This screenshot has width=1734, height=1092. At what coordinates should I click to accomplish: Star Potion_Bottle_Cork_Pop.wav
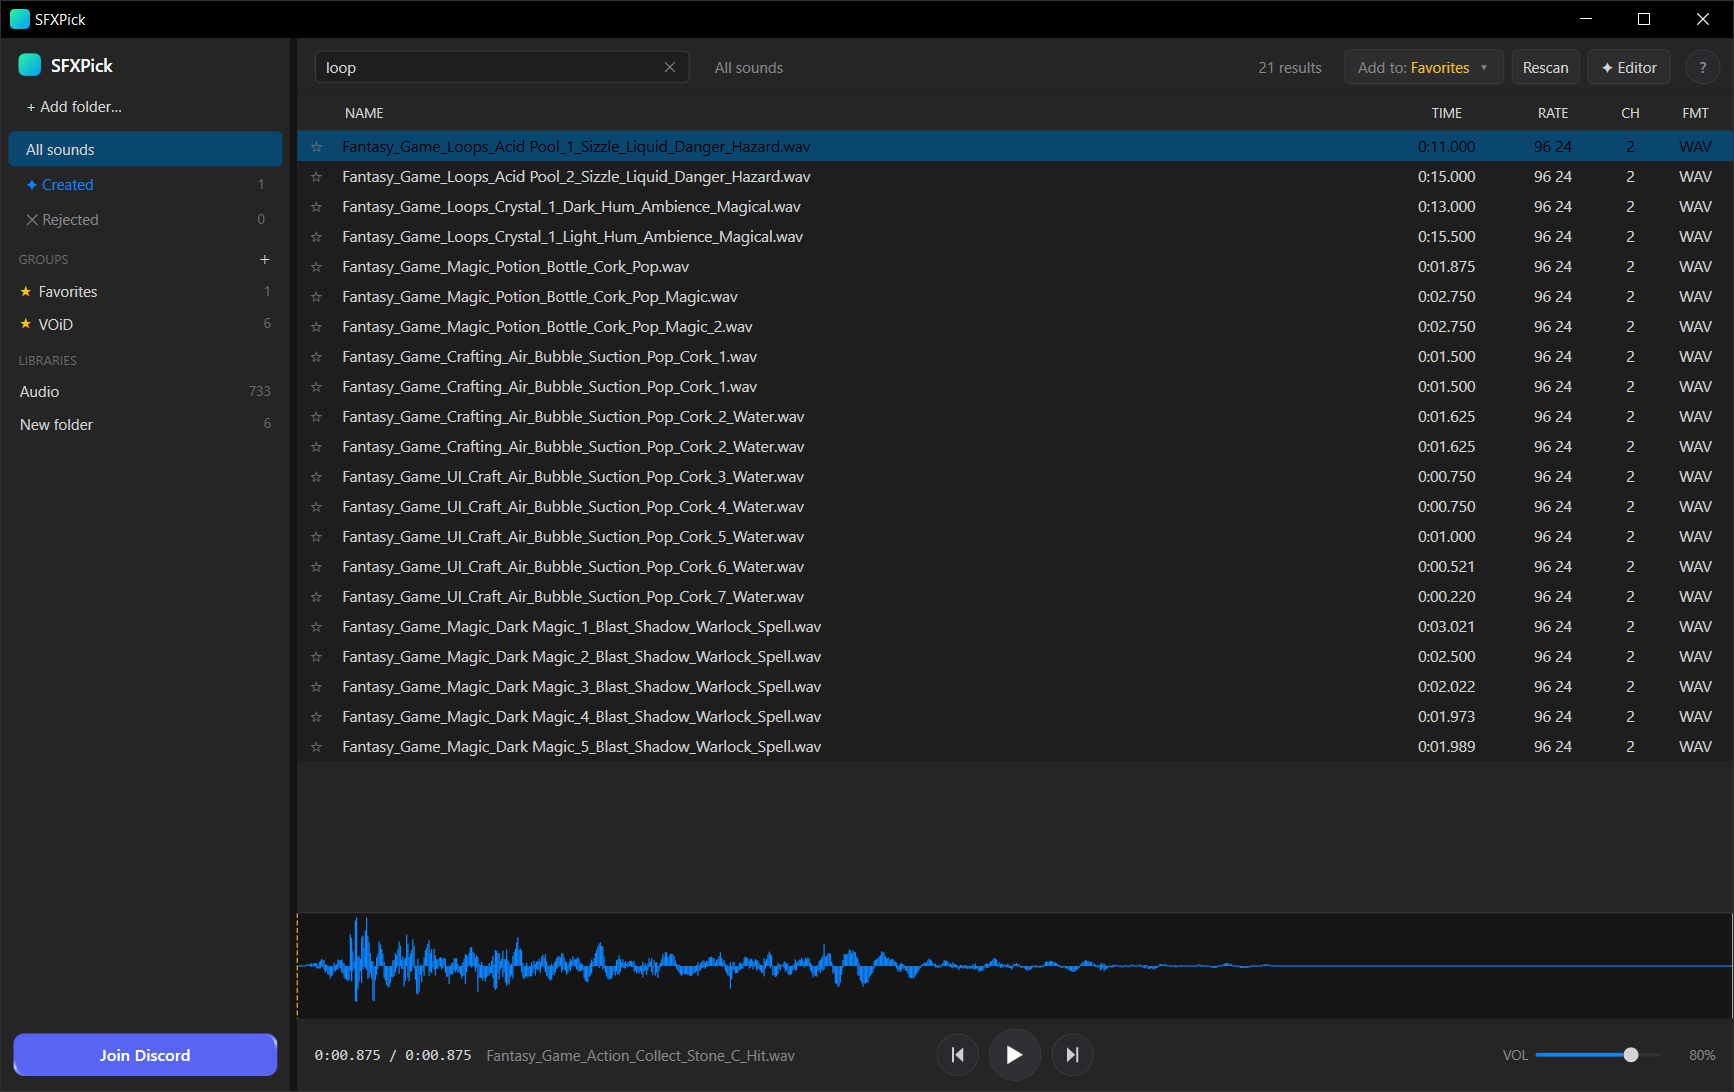pos(316,267)
